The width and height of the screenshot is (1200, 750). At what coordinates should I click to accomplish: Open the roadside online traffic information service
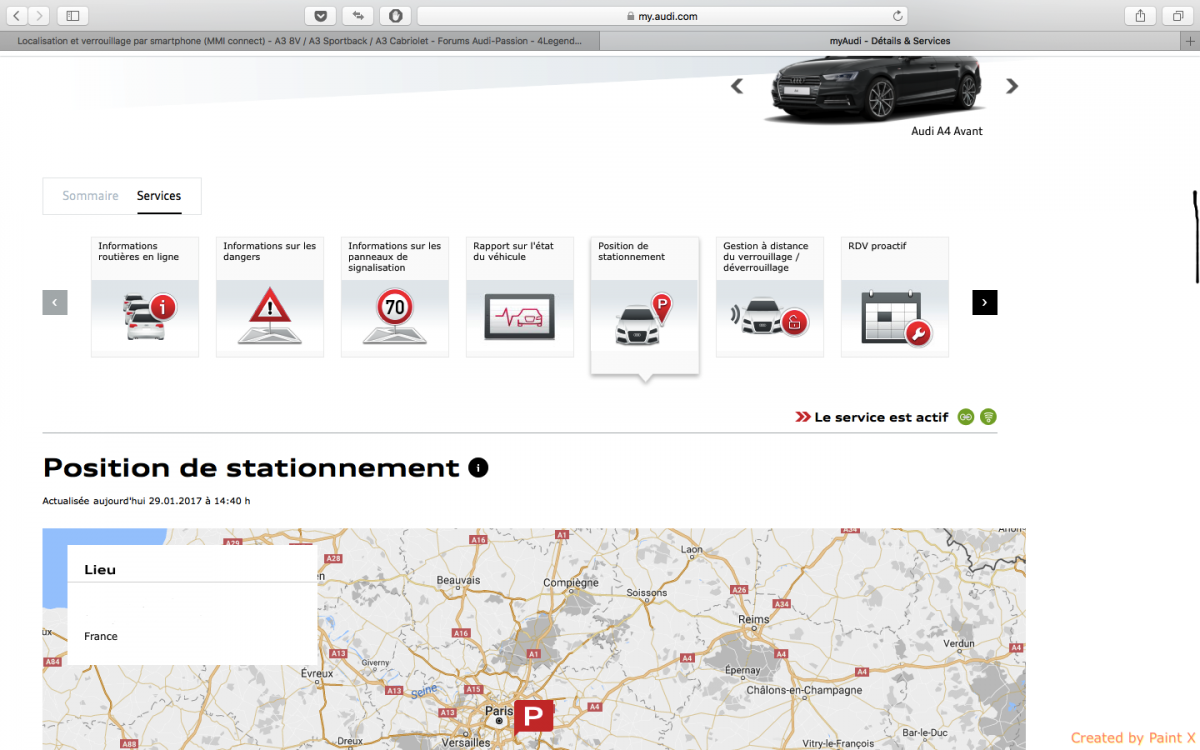[x=145, y=297]
